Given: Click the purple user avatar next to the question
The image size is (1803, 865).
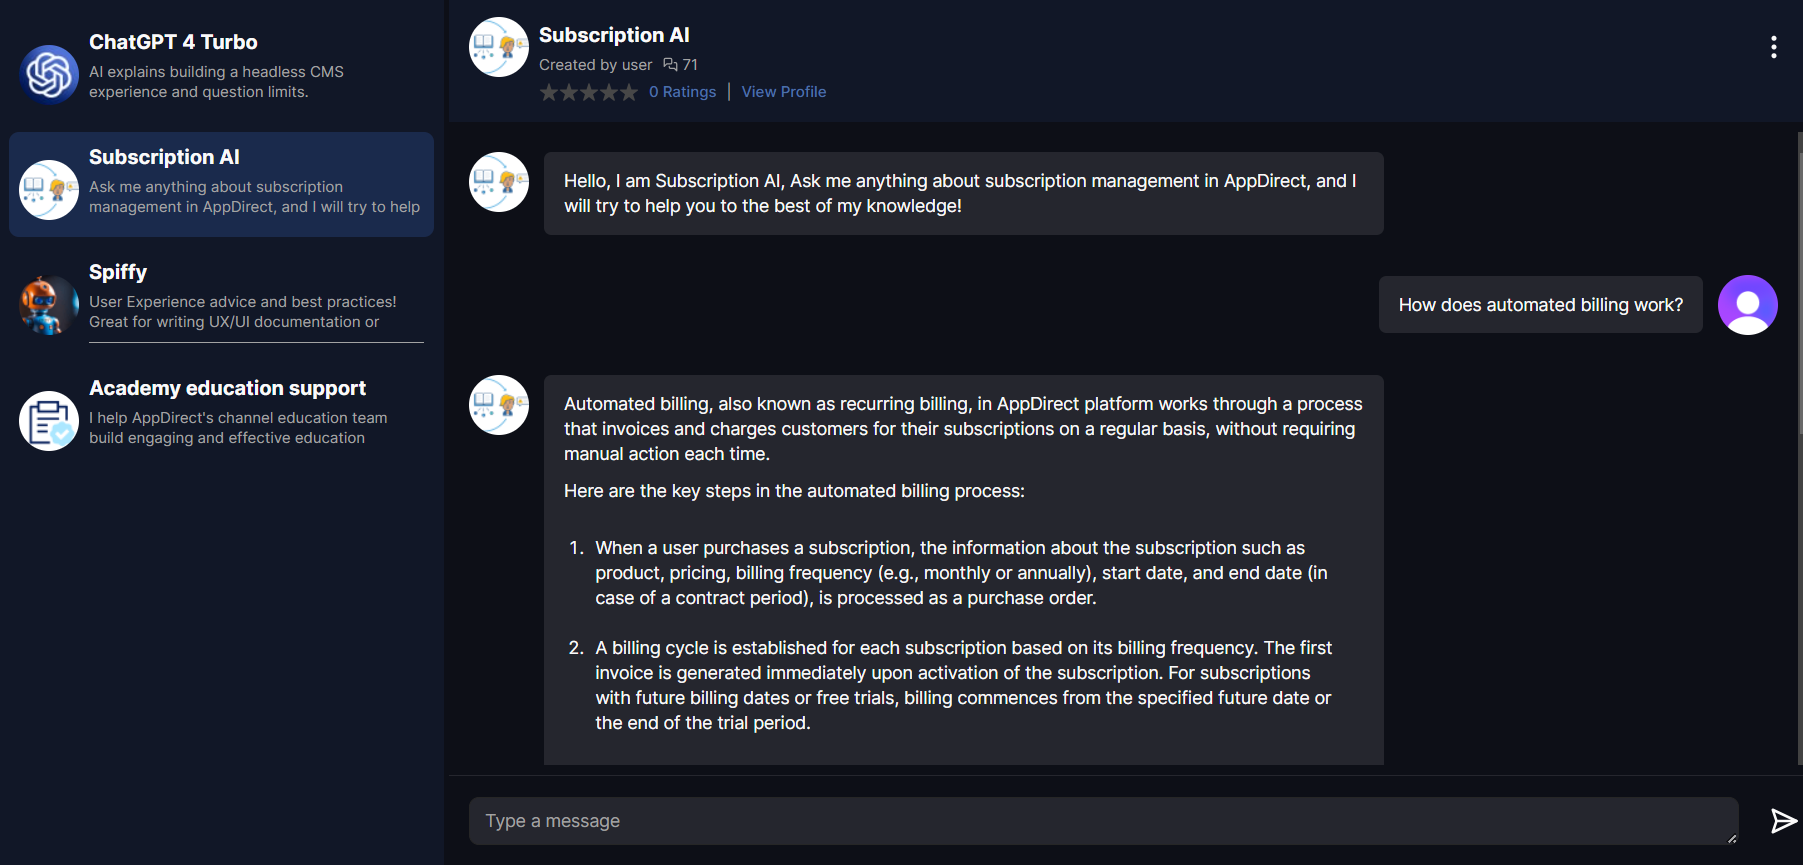Looking at the screenshot, I should (x=1747, y=305).
